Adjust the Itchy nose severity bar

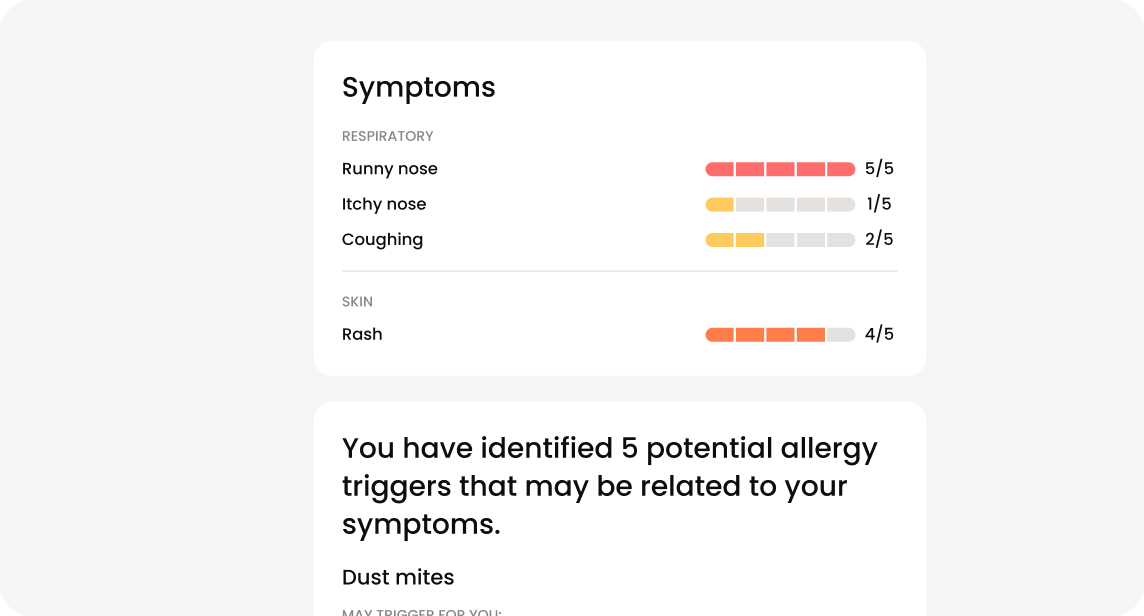tap(780, 204)
